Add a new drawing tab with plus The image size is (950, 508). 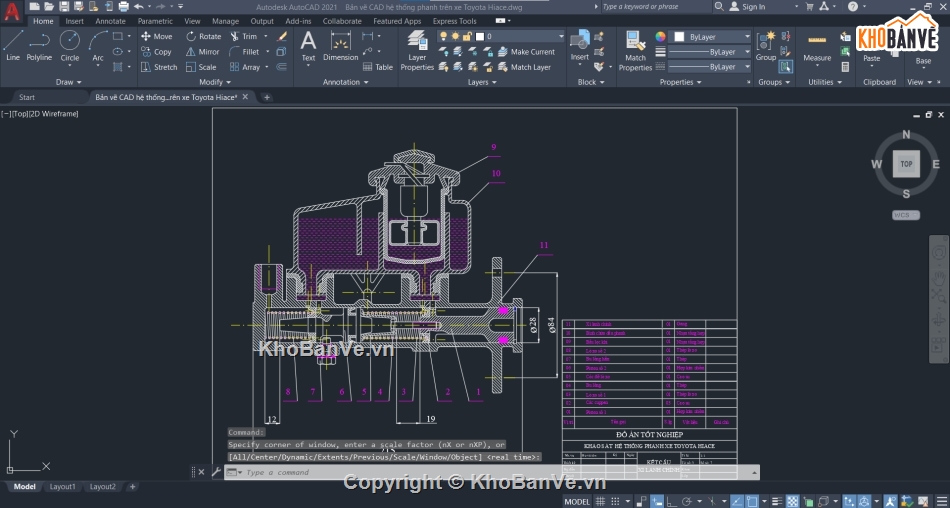click(x=267, y=97)
